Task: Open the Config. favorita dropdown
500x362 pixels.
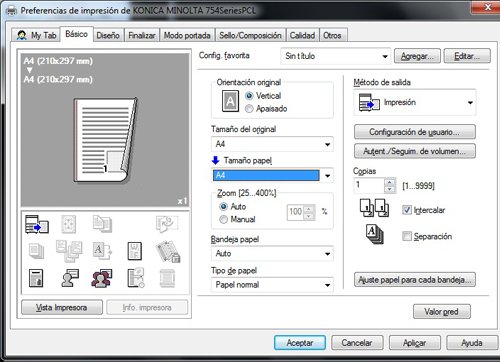Action: coord(335,56)
